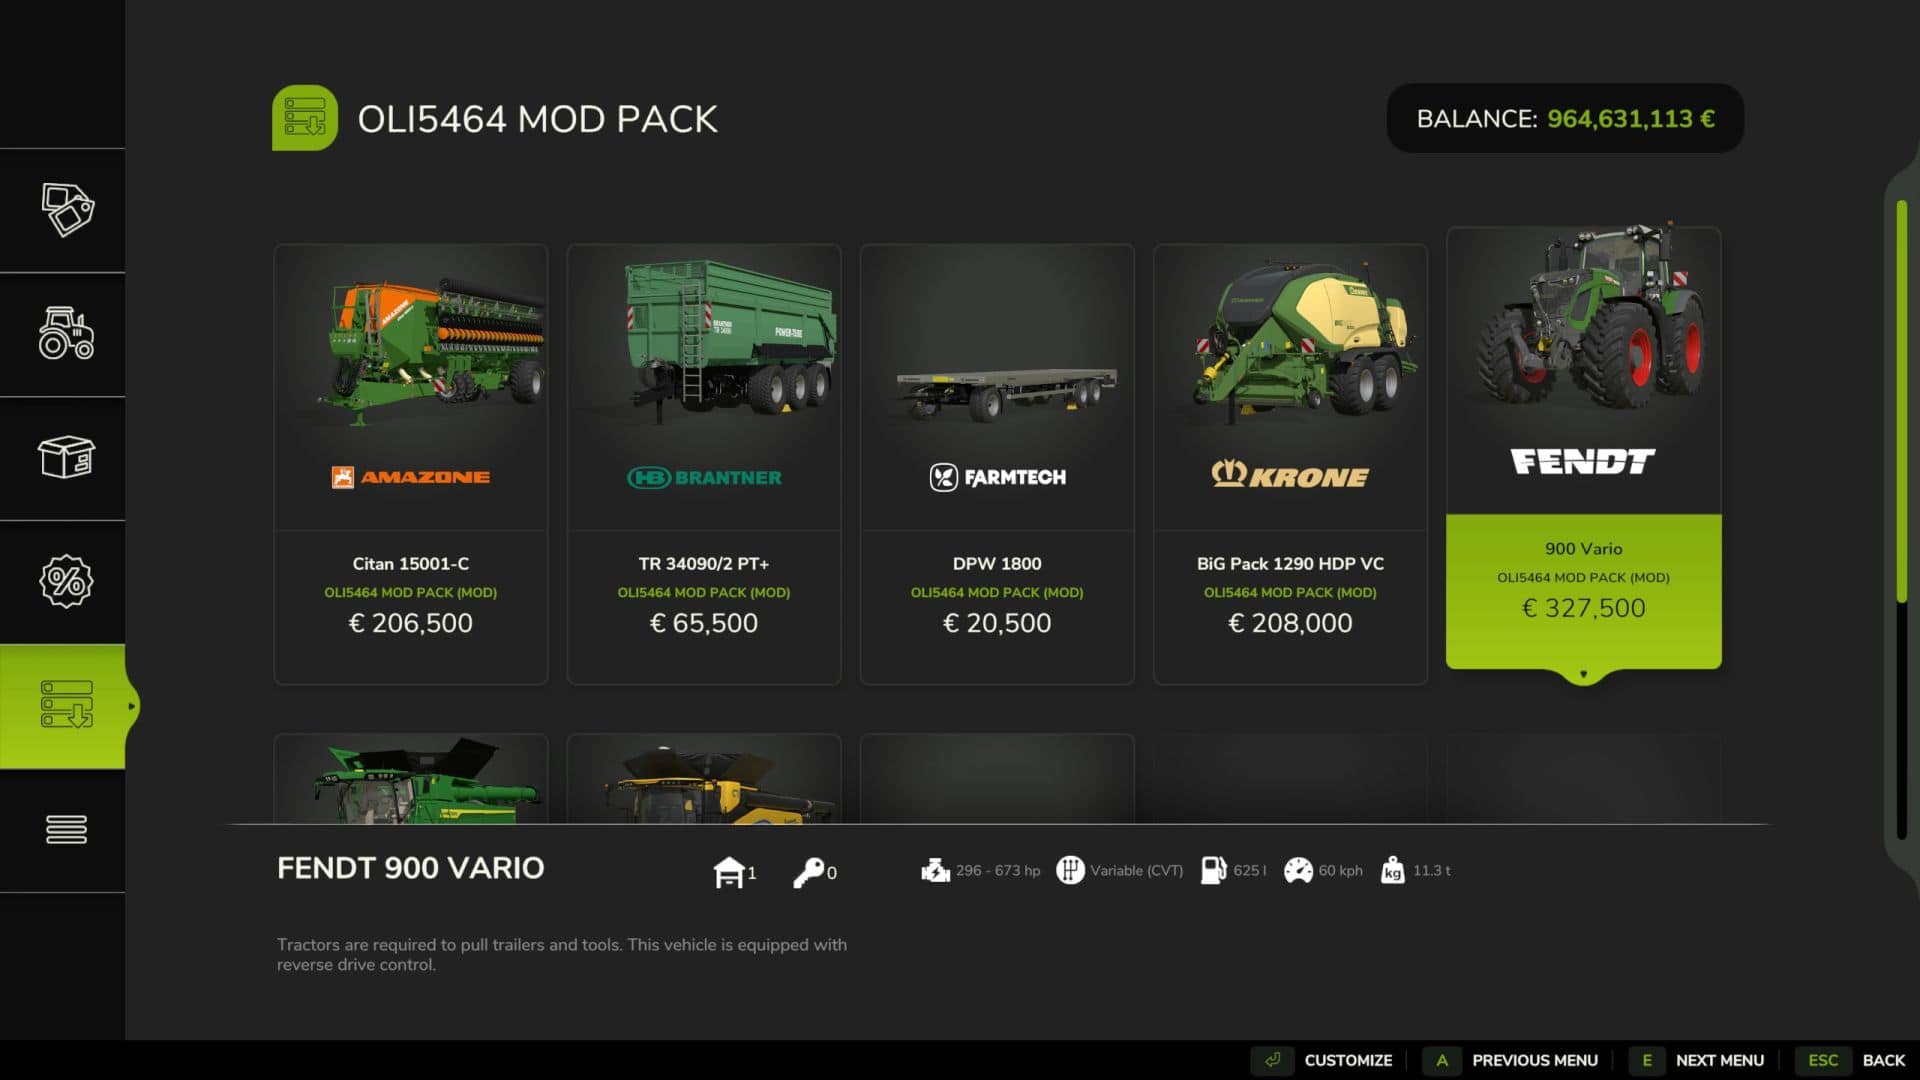Click the leased key count icon
Viewport: 1920px width, 1080px height.
[808, 872]
